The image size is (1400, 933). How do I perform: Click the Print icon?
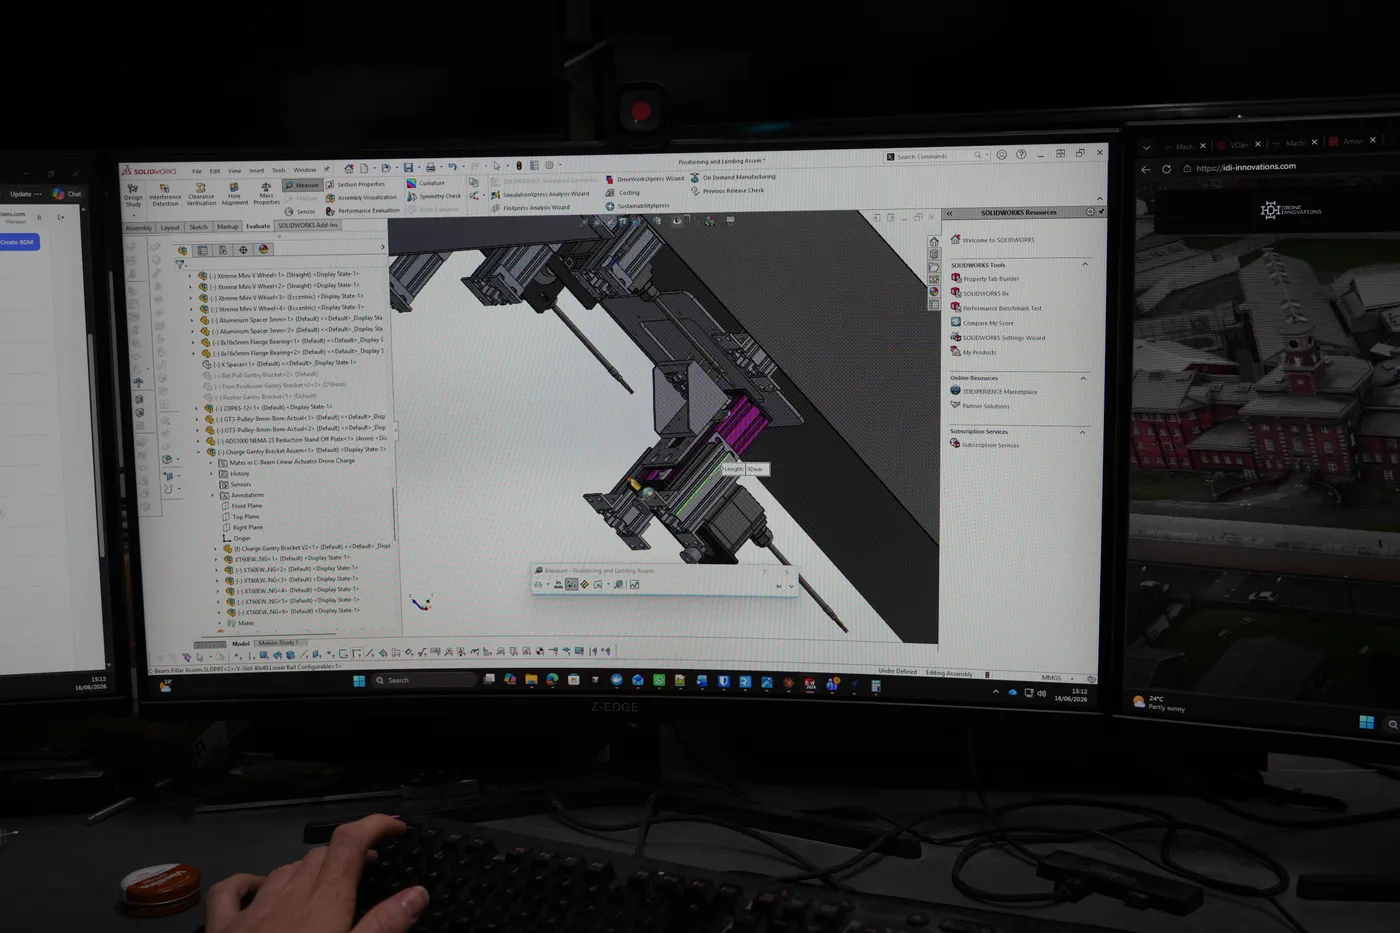tap(430, 167)
